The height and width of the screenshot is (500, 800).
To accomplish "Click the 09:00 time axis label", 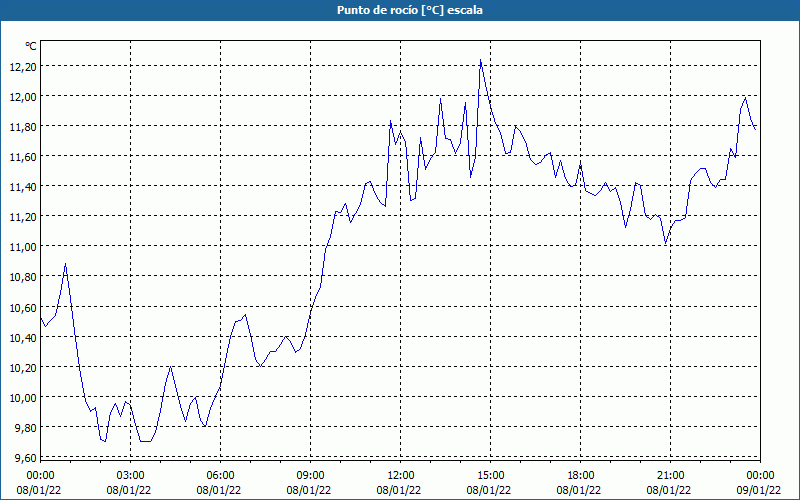I will pos(310,476).
